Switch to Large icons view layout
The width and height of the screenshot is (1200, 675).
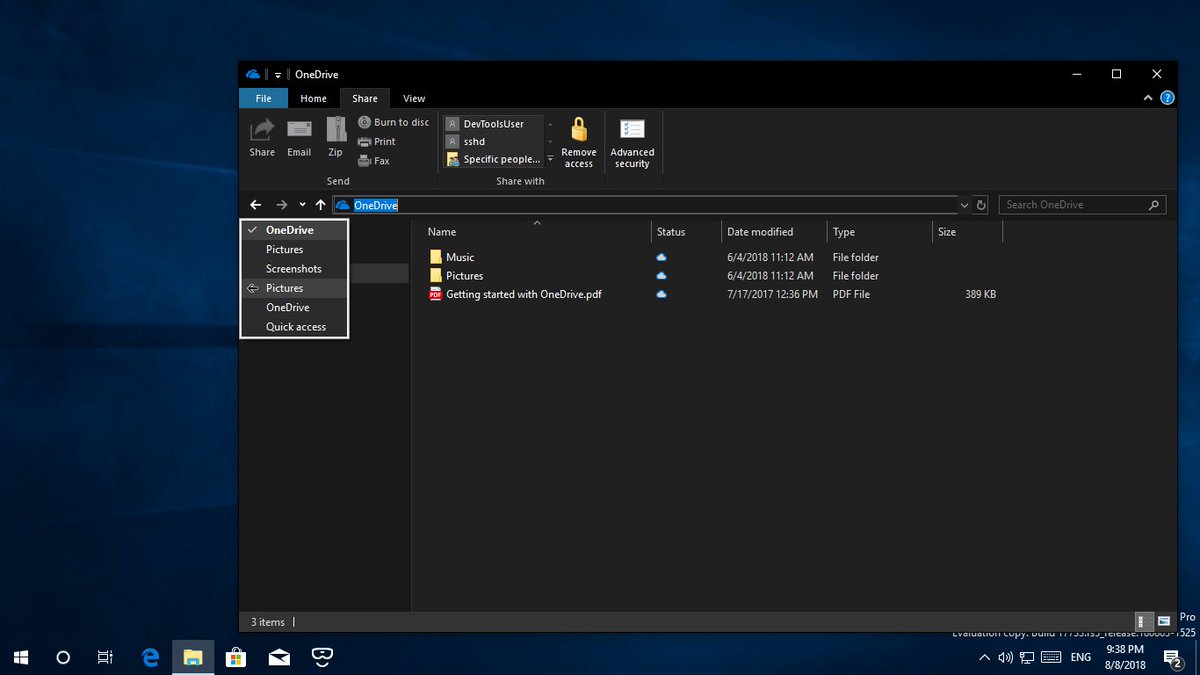click(x=1163, y=622)
